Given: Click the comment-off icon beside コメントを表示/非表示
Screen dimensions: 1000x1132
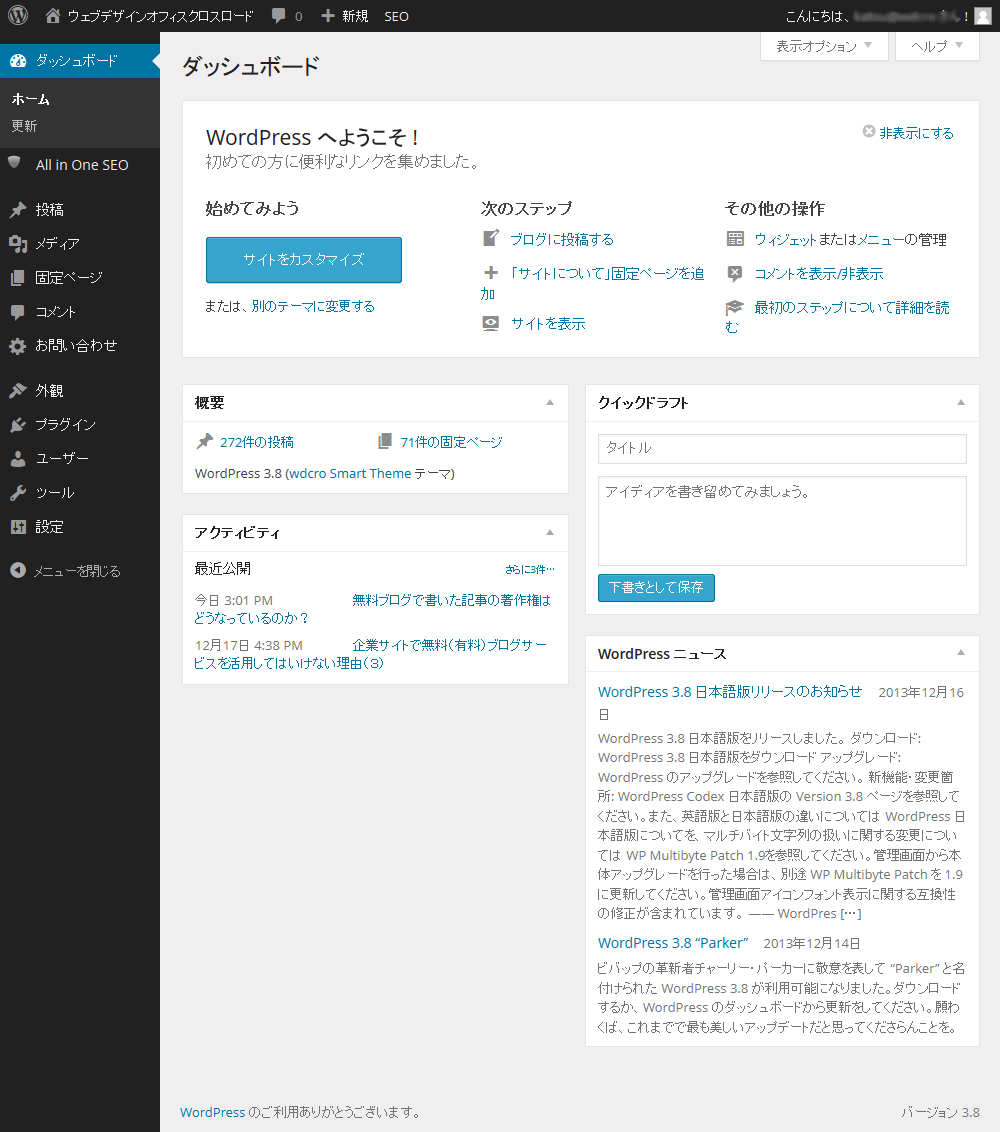Looking at the screenshot, I should (x=735, y=273).
